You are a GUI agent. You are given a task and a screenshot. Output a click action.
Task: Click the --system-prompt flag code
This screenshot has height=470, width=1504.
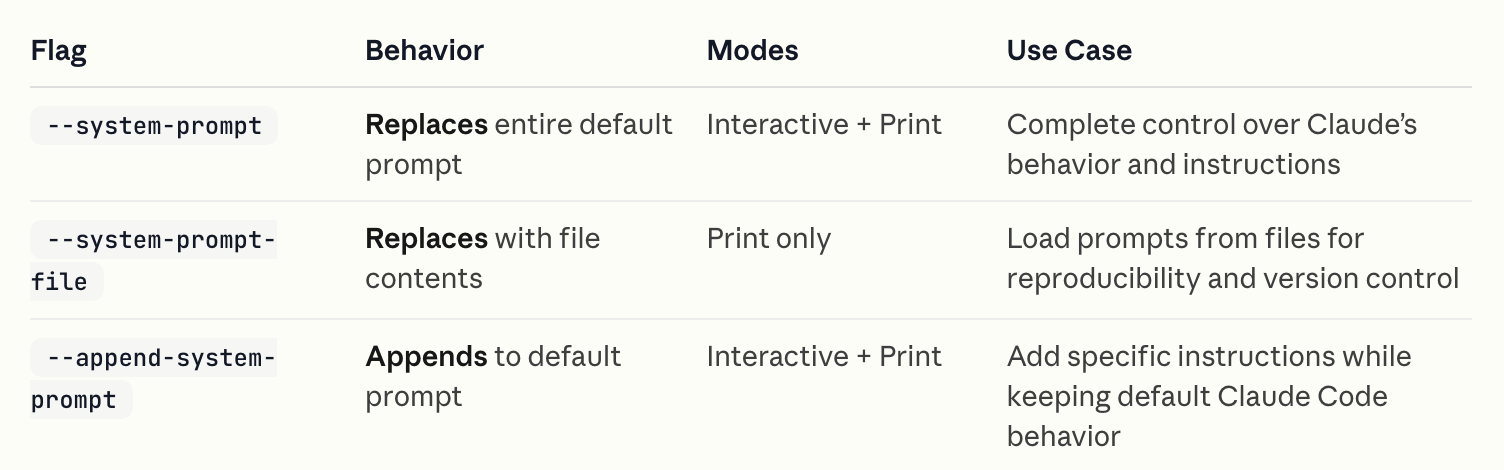pos(154,126)
